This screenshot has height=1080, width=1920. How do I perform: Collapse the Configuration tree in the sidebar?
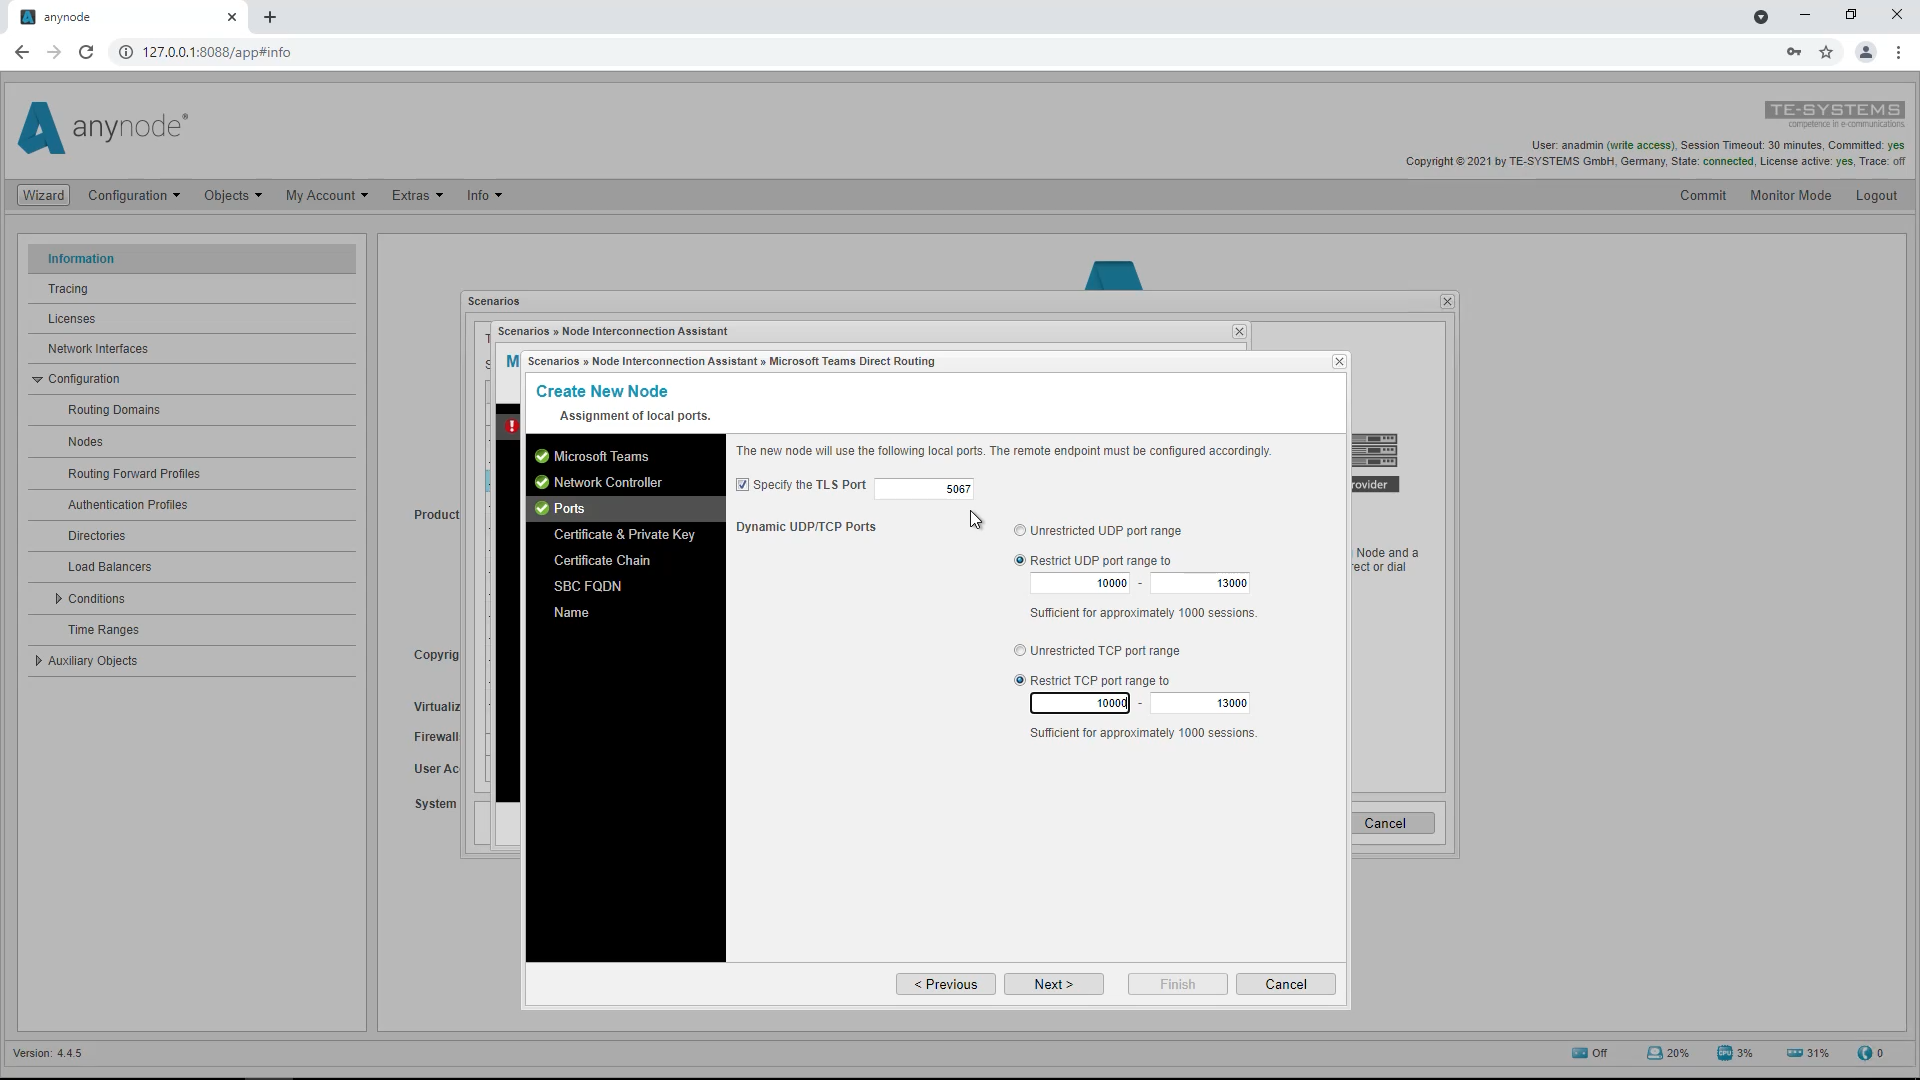[x=38, y=378]
